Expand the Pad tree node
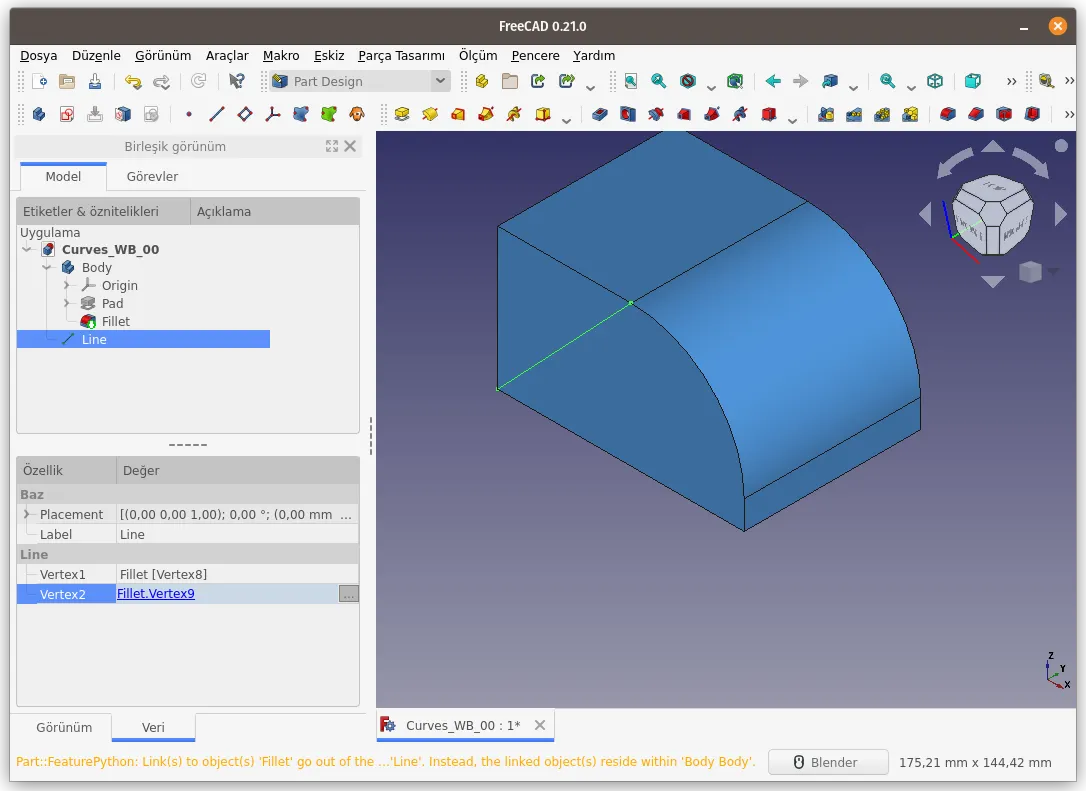Screen dimensions: 1086x791 67,303
